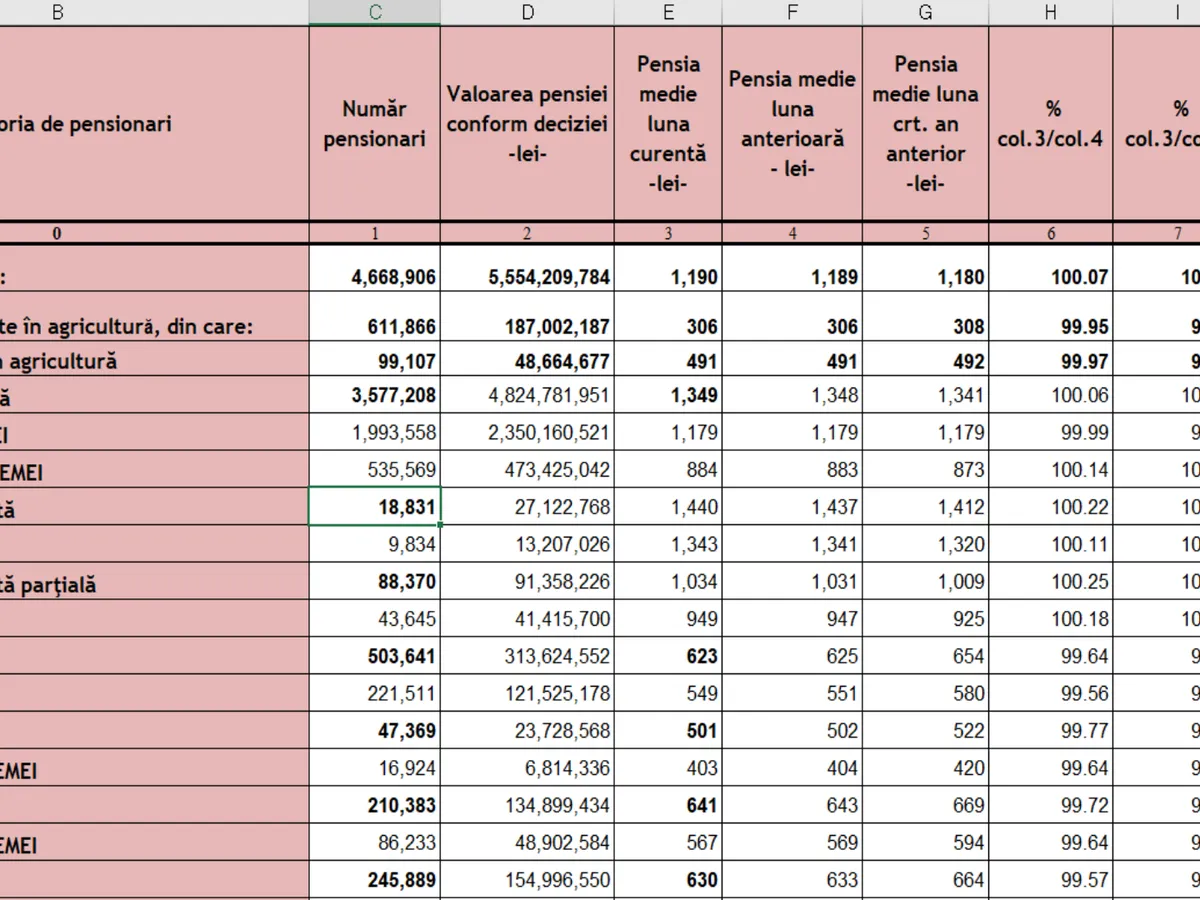The width and height of the screenshot is (1200, 900).
Task: Select the cell containing 4,668,906
Action: (x=374, y=277)
